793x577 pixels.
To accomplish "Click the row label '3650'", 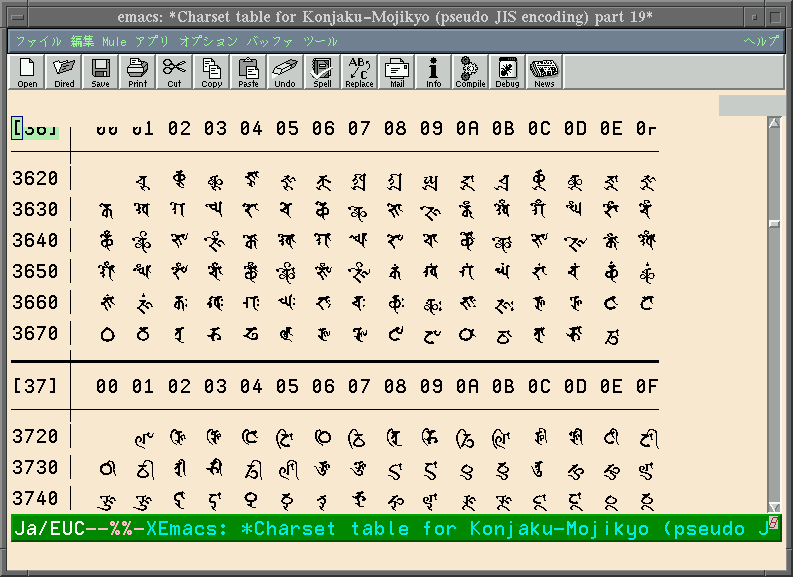I will (x=35, y=272).
